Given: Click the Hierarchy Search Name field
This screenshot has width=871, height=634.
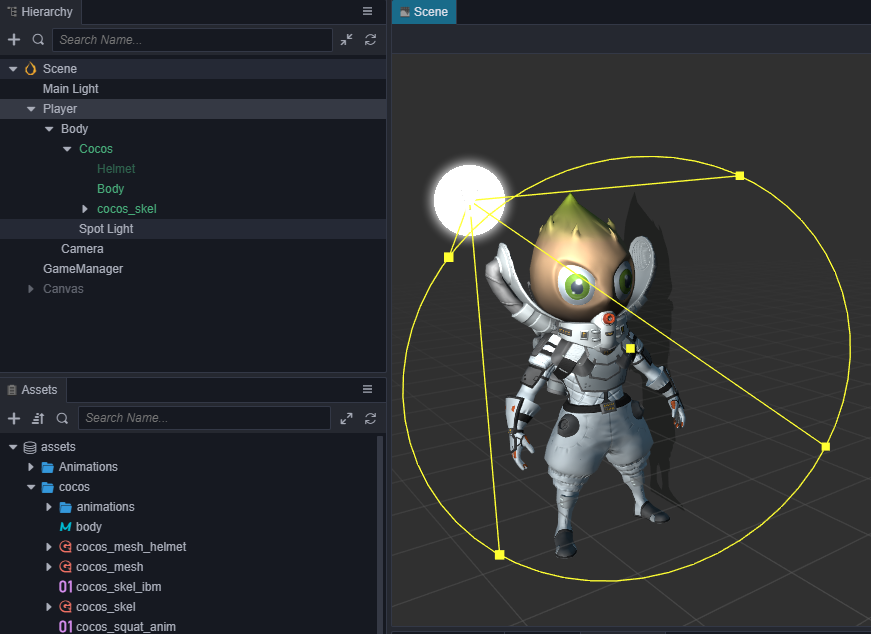Looking at the screenshot, I should [192, 40].
